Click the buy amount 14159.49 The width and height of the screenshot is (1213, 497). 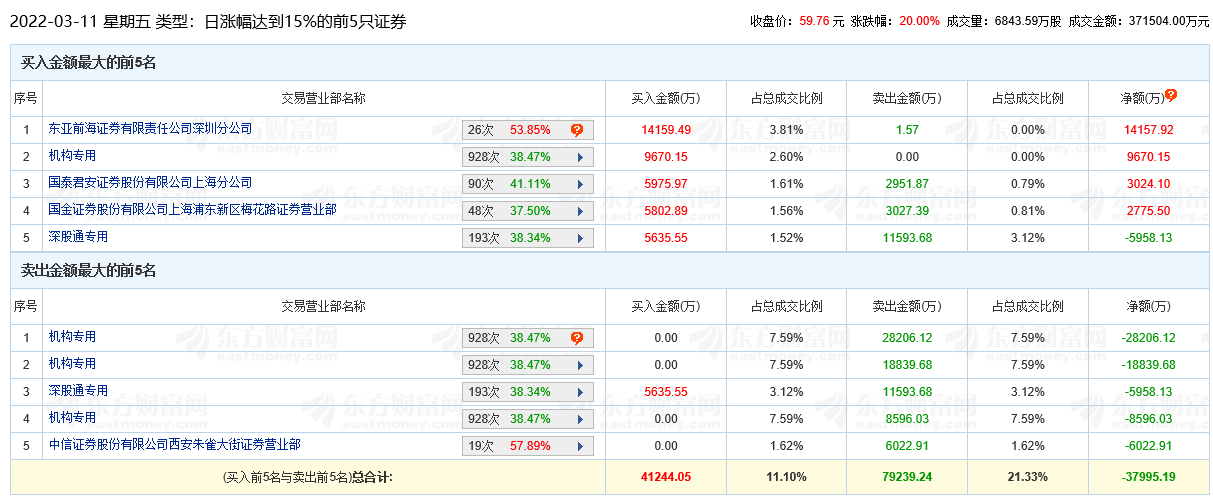pyautogui.click(x=666, y=130)
